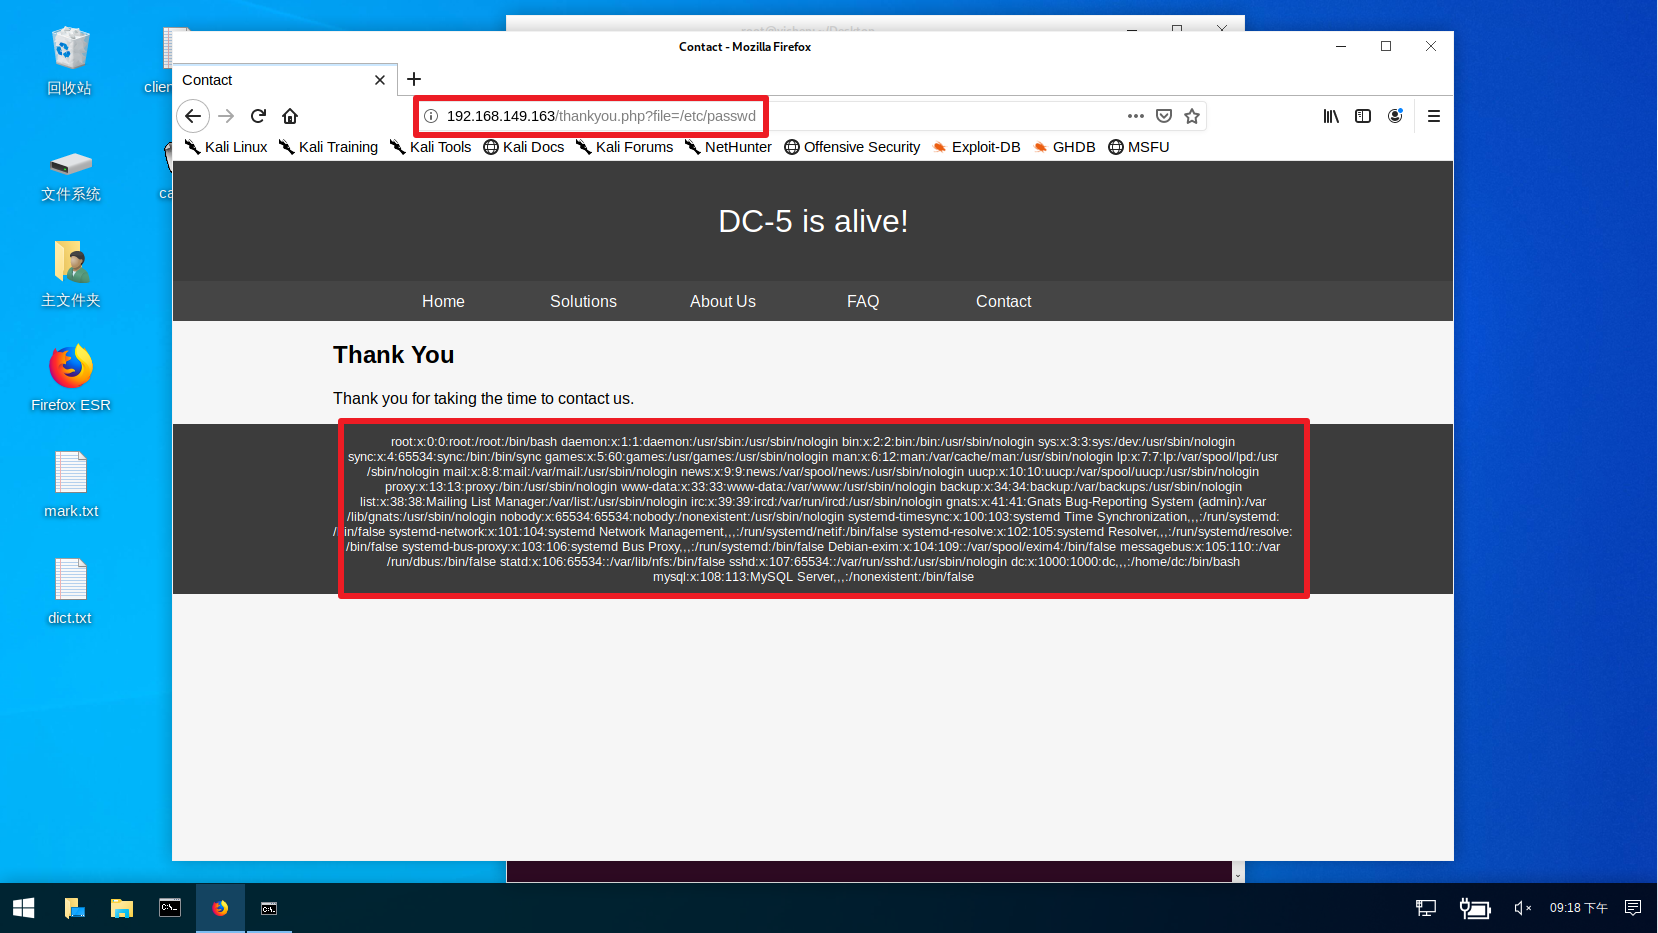The image size is (1658, 933).
Task: Close the Contact tab
Action: coord(380,80)
